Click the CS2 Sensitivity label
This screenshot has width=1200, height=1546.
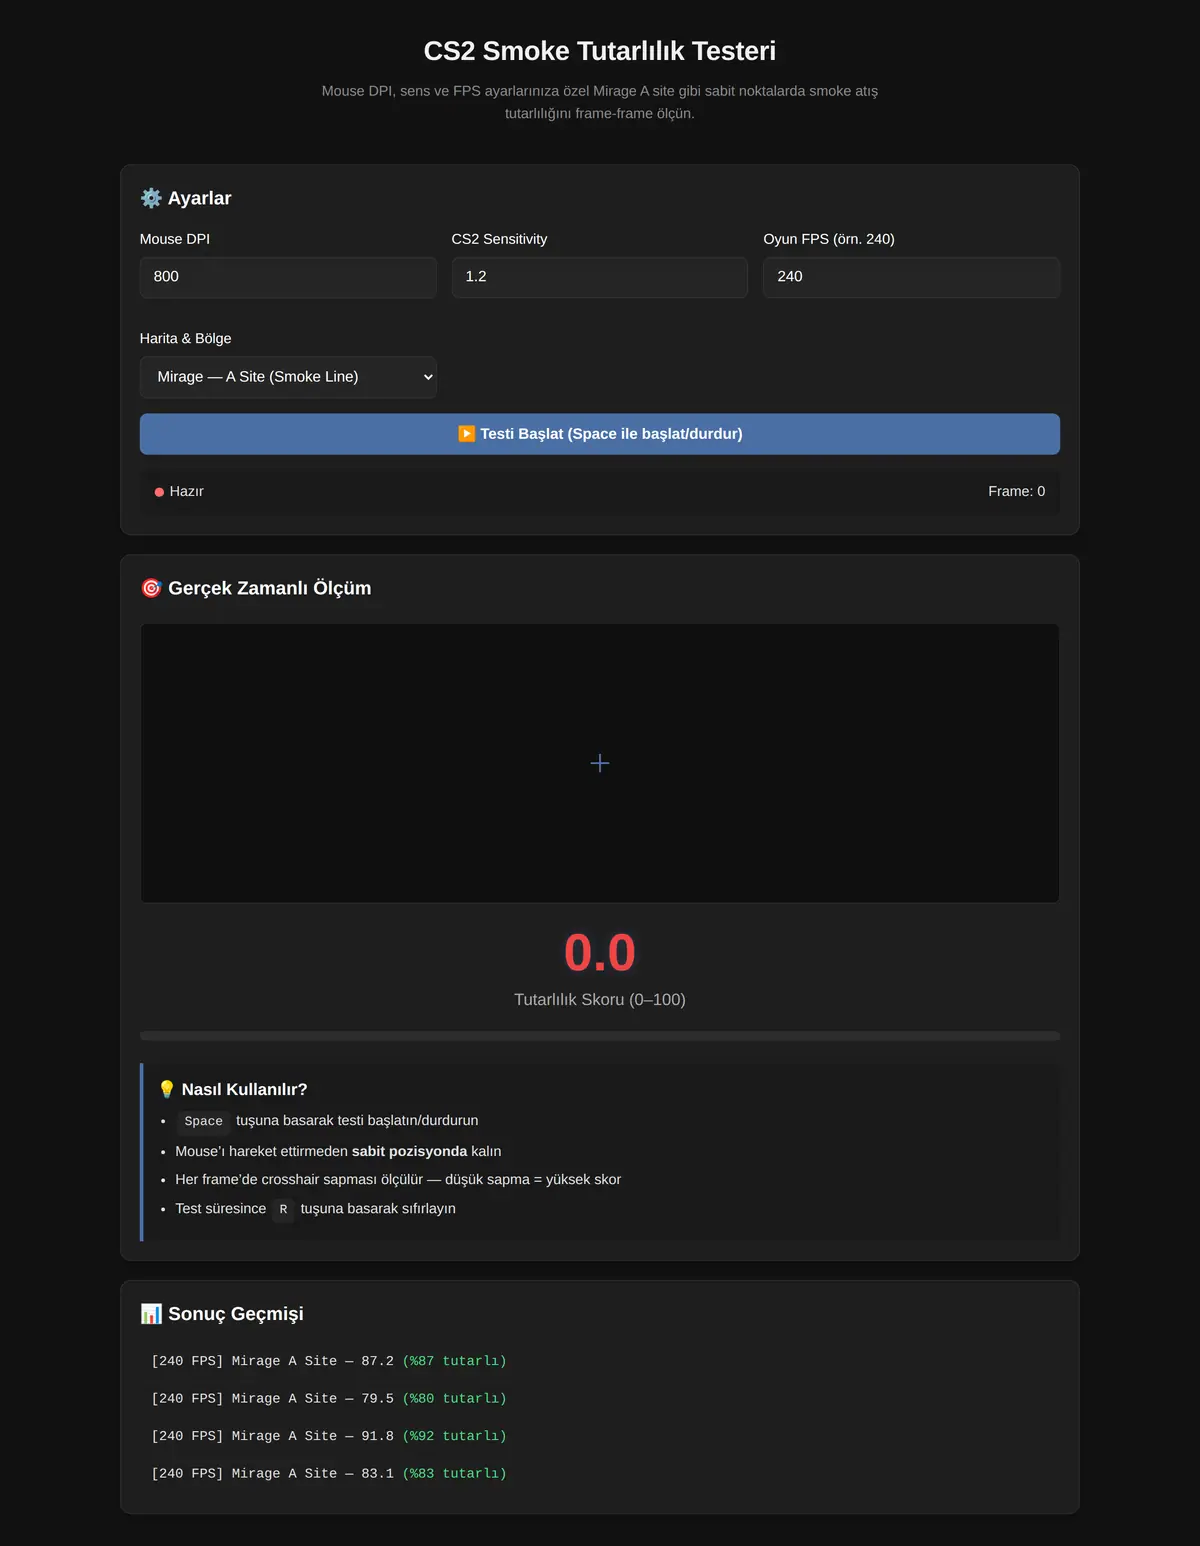(499, 239)
